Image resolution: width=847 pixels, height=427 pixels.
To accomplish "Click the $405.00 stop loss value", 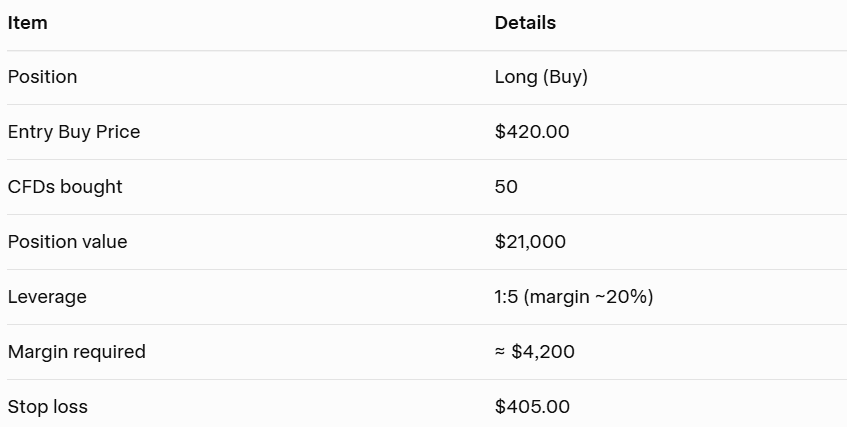I will coord(532,407).
